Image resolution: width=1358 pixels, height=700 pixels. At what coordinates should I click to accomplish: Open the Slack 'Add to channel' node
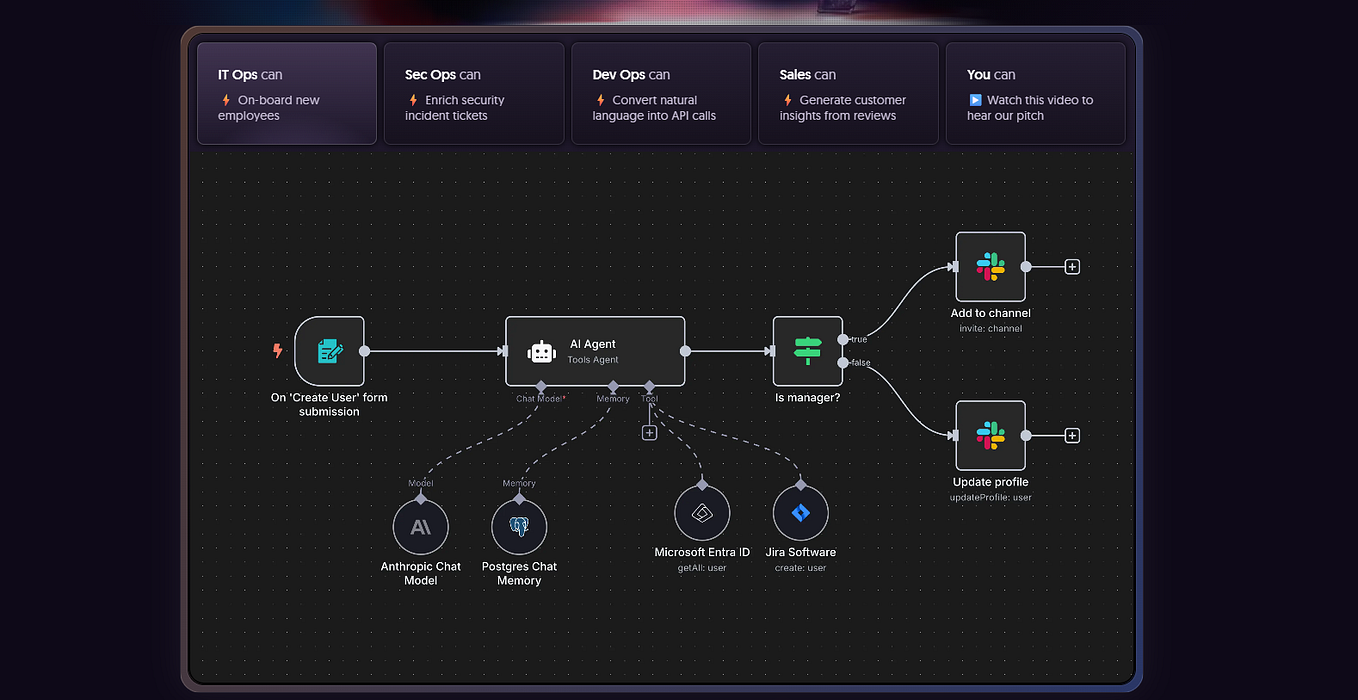point(990,267)
